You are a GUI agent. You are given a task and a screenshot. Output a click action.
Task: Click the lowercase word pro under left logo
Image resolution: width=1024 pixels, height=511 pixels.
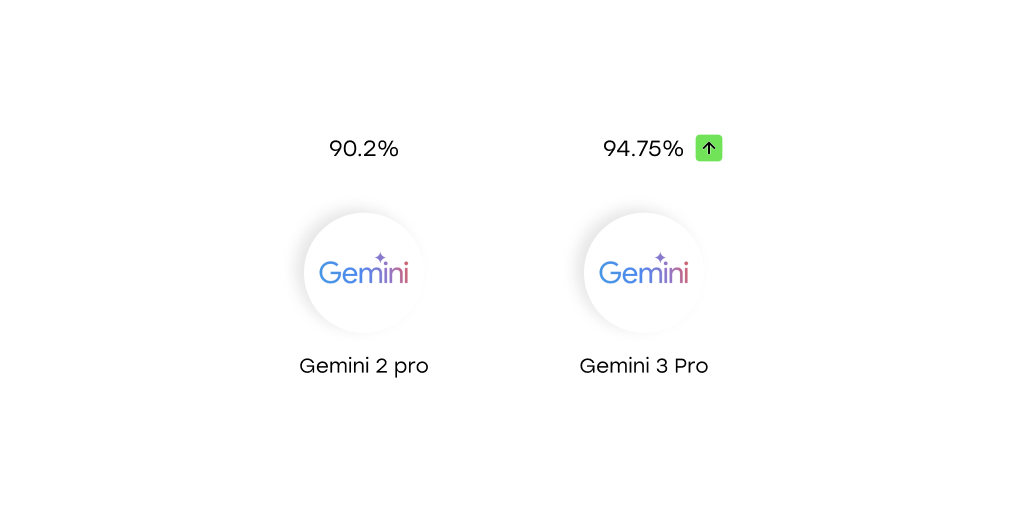(x=411, y=367)
